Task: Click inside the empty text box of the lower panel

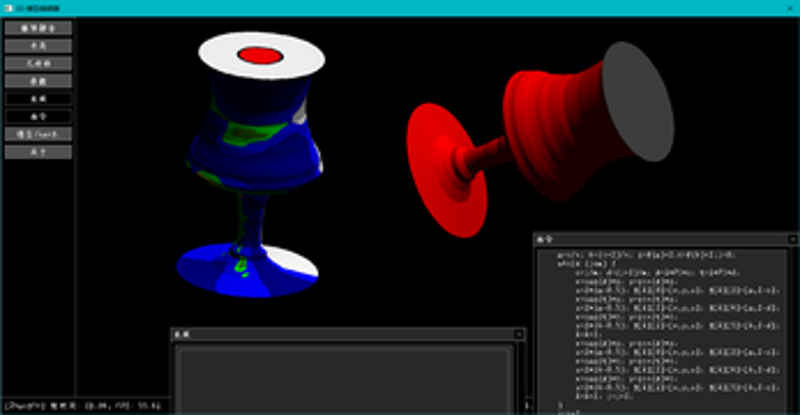Action: (344, 380)
